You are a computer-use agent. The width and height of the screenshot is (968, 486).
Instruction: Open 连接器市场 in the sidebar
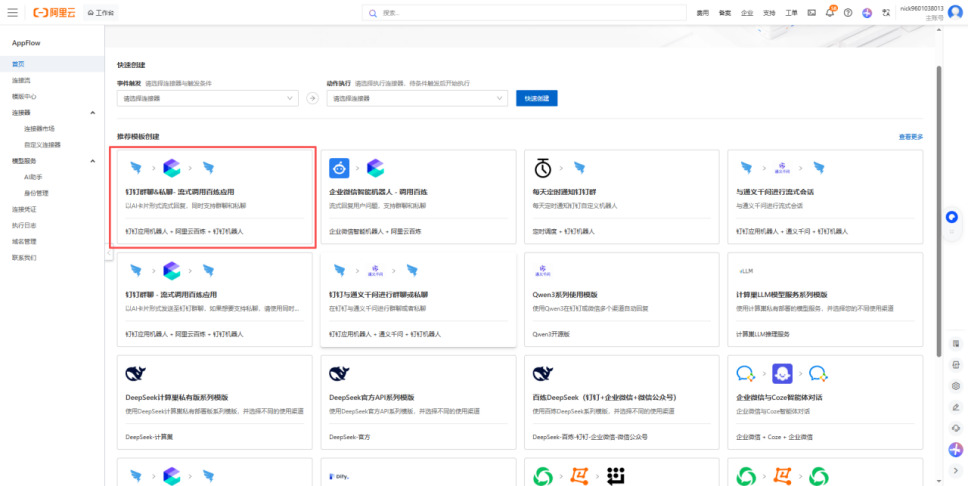pos(40,128)
